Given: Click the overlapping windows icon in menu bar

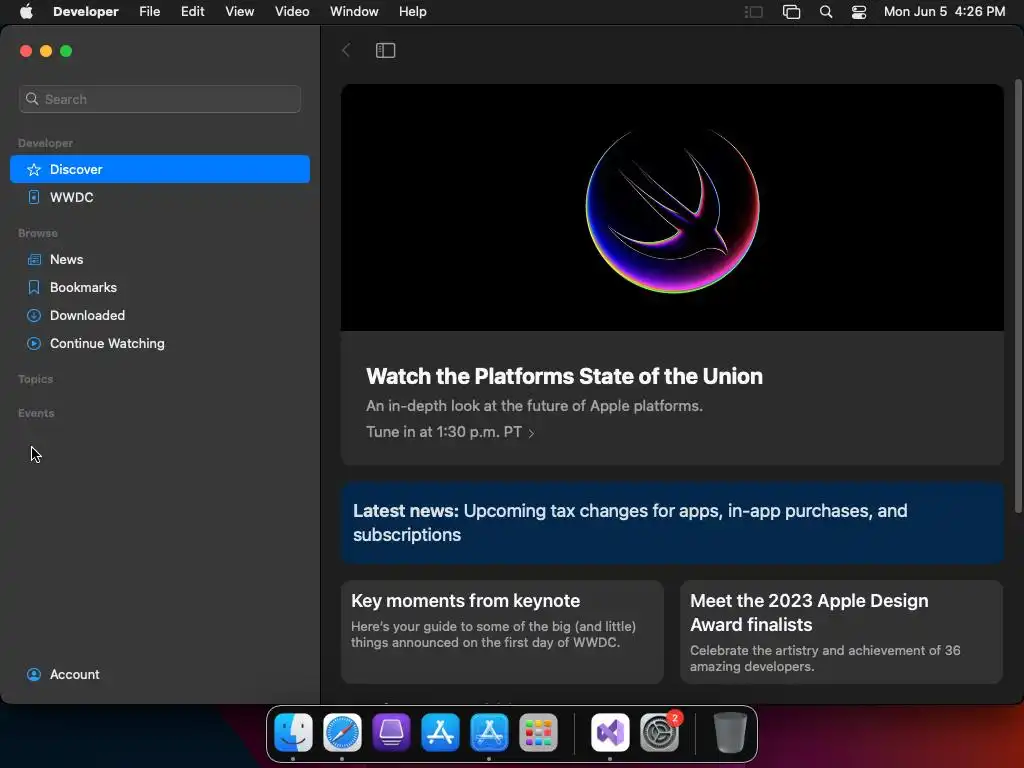Looking at the screenshot, I should 791,12.
